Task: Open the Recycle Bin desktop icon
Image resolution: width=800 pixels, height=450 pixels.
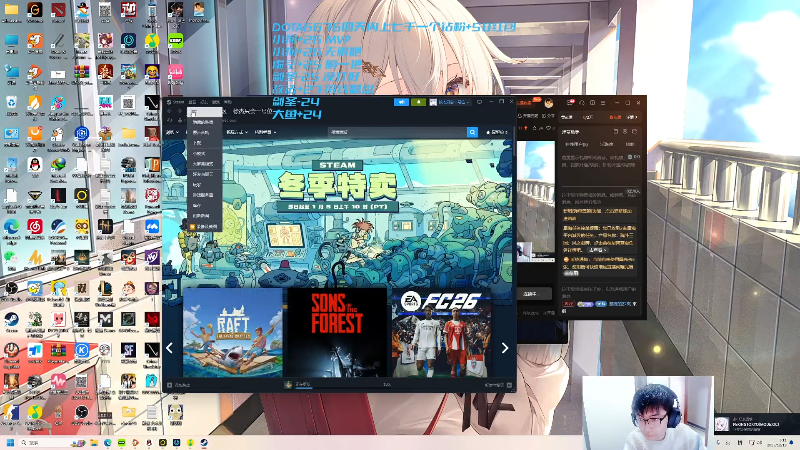Action: tap(11, 103)
